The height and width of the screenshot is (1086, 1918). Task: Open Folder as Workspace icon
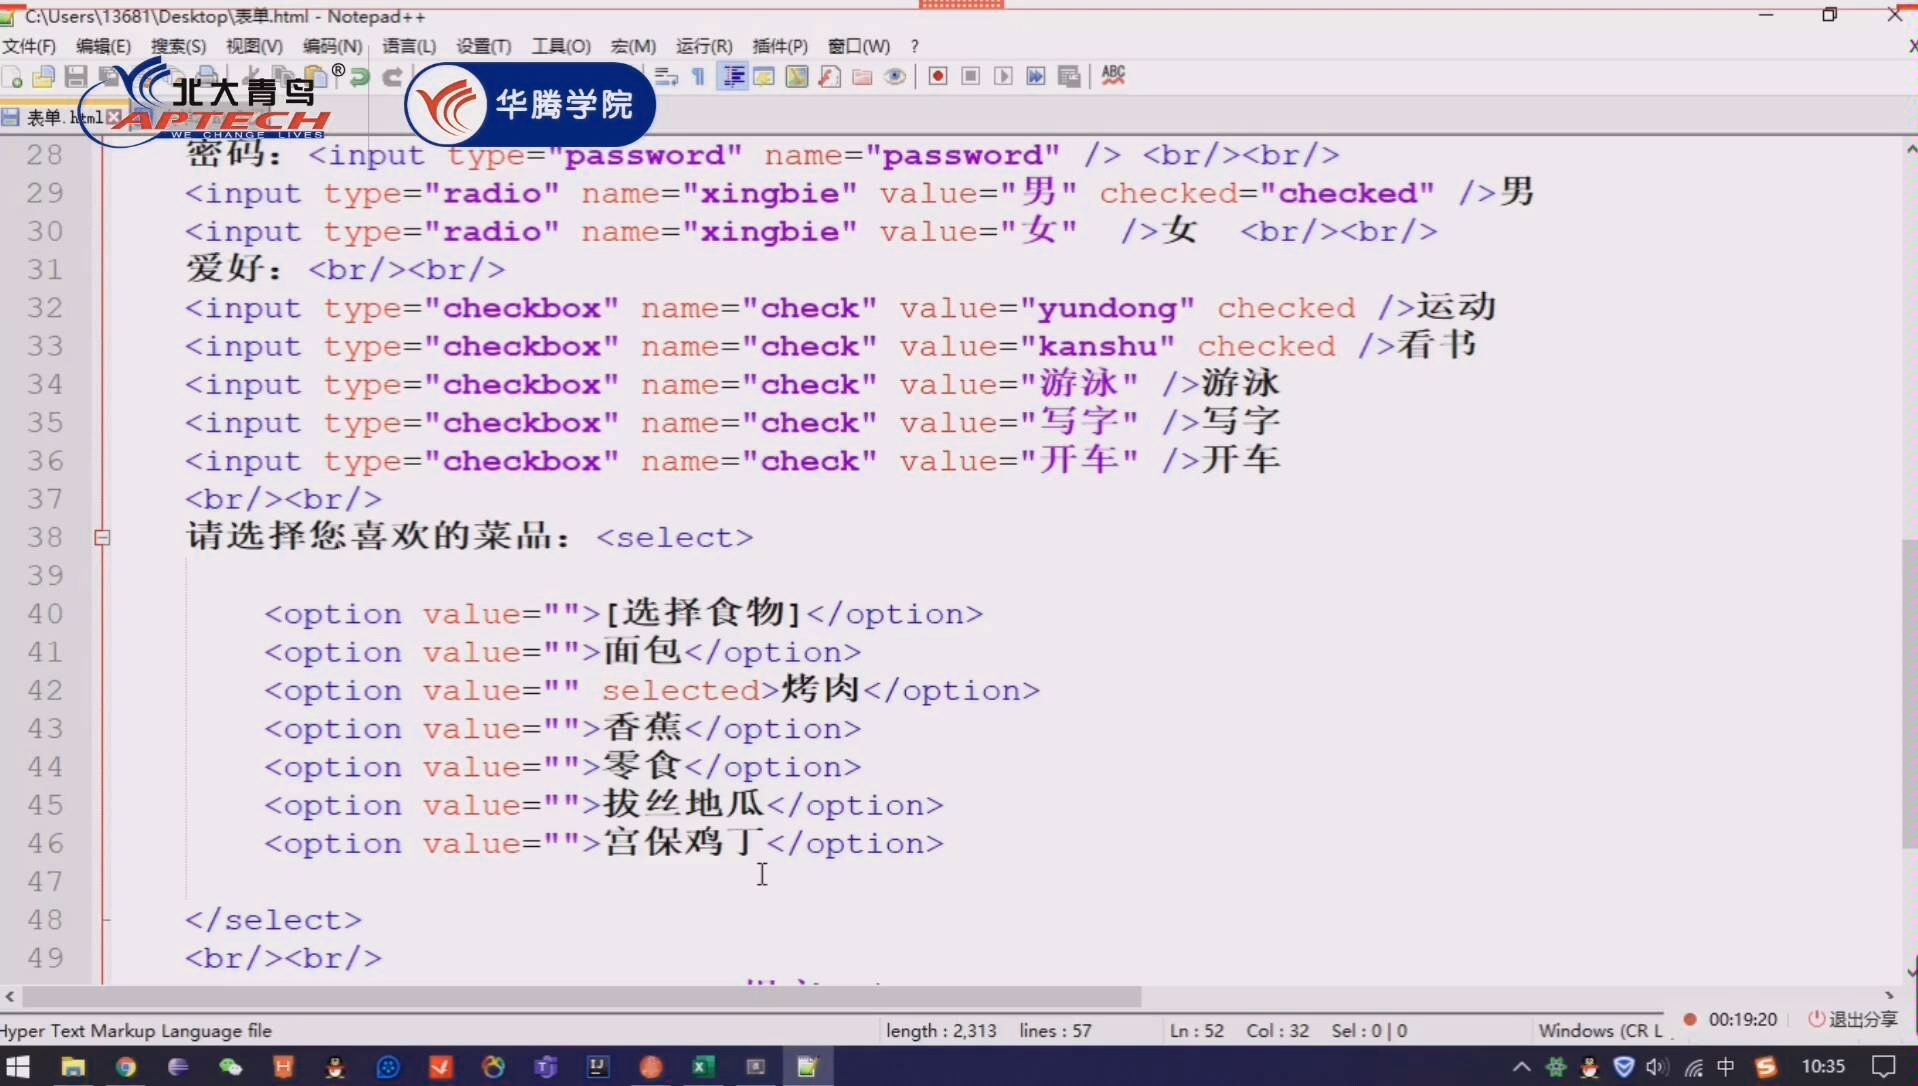[863, 77]
